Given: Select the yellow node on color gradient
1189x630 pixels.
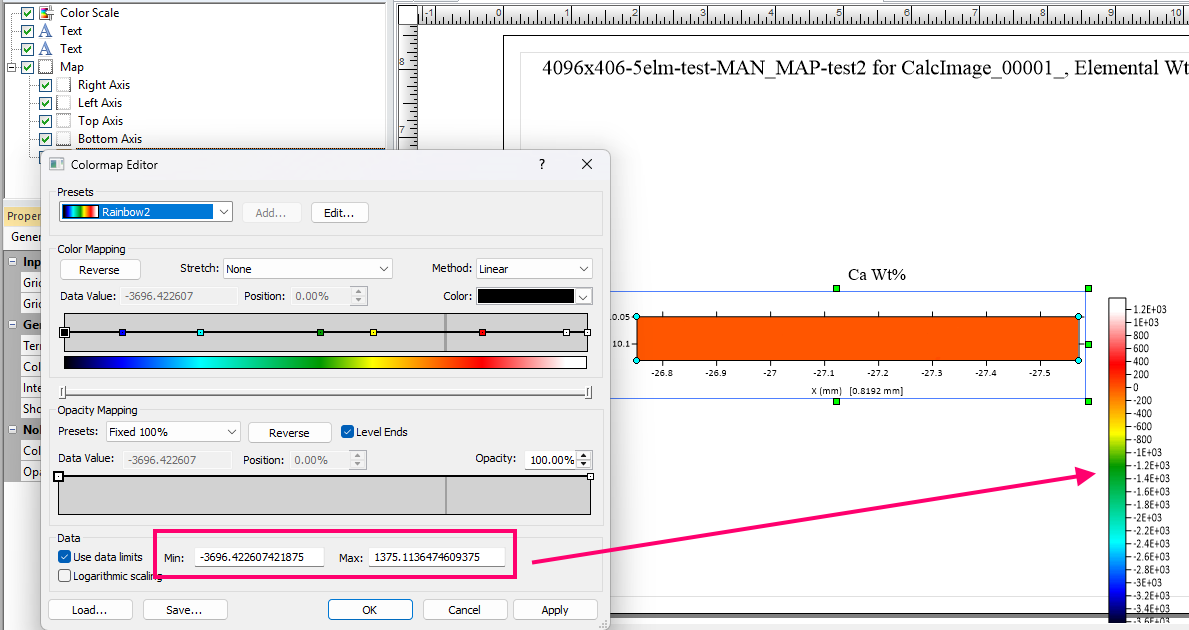Looking at the screenshot, I should click(x=373, y=332).
